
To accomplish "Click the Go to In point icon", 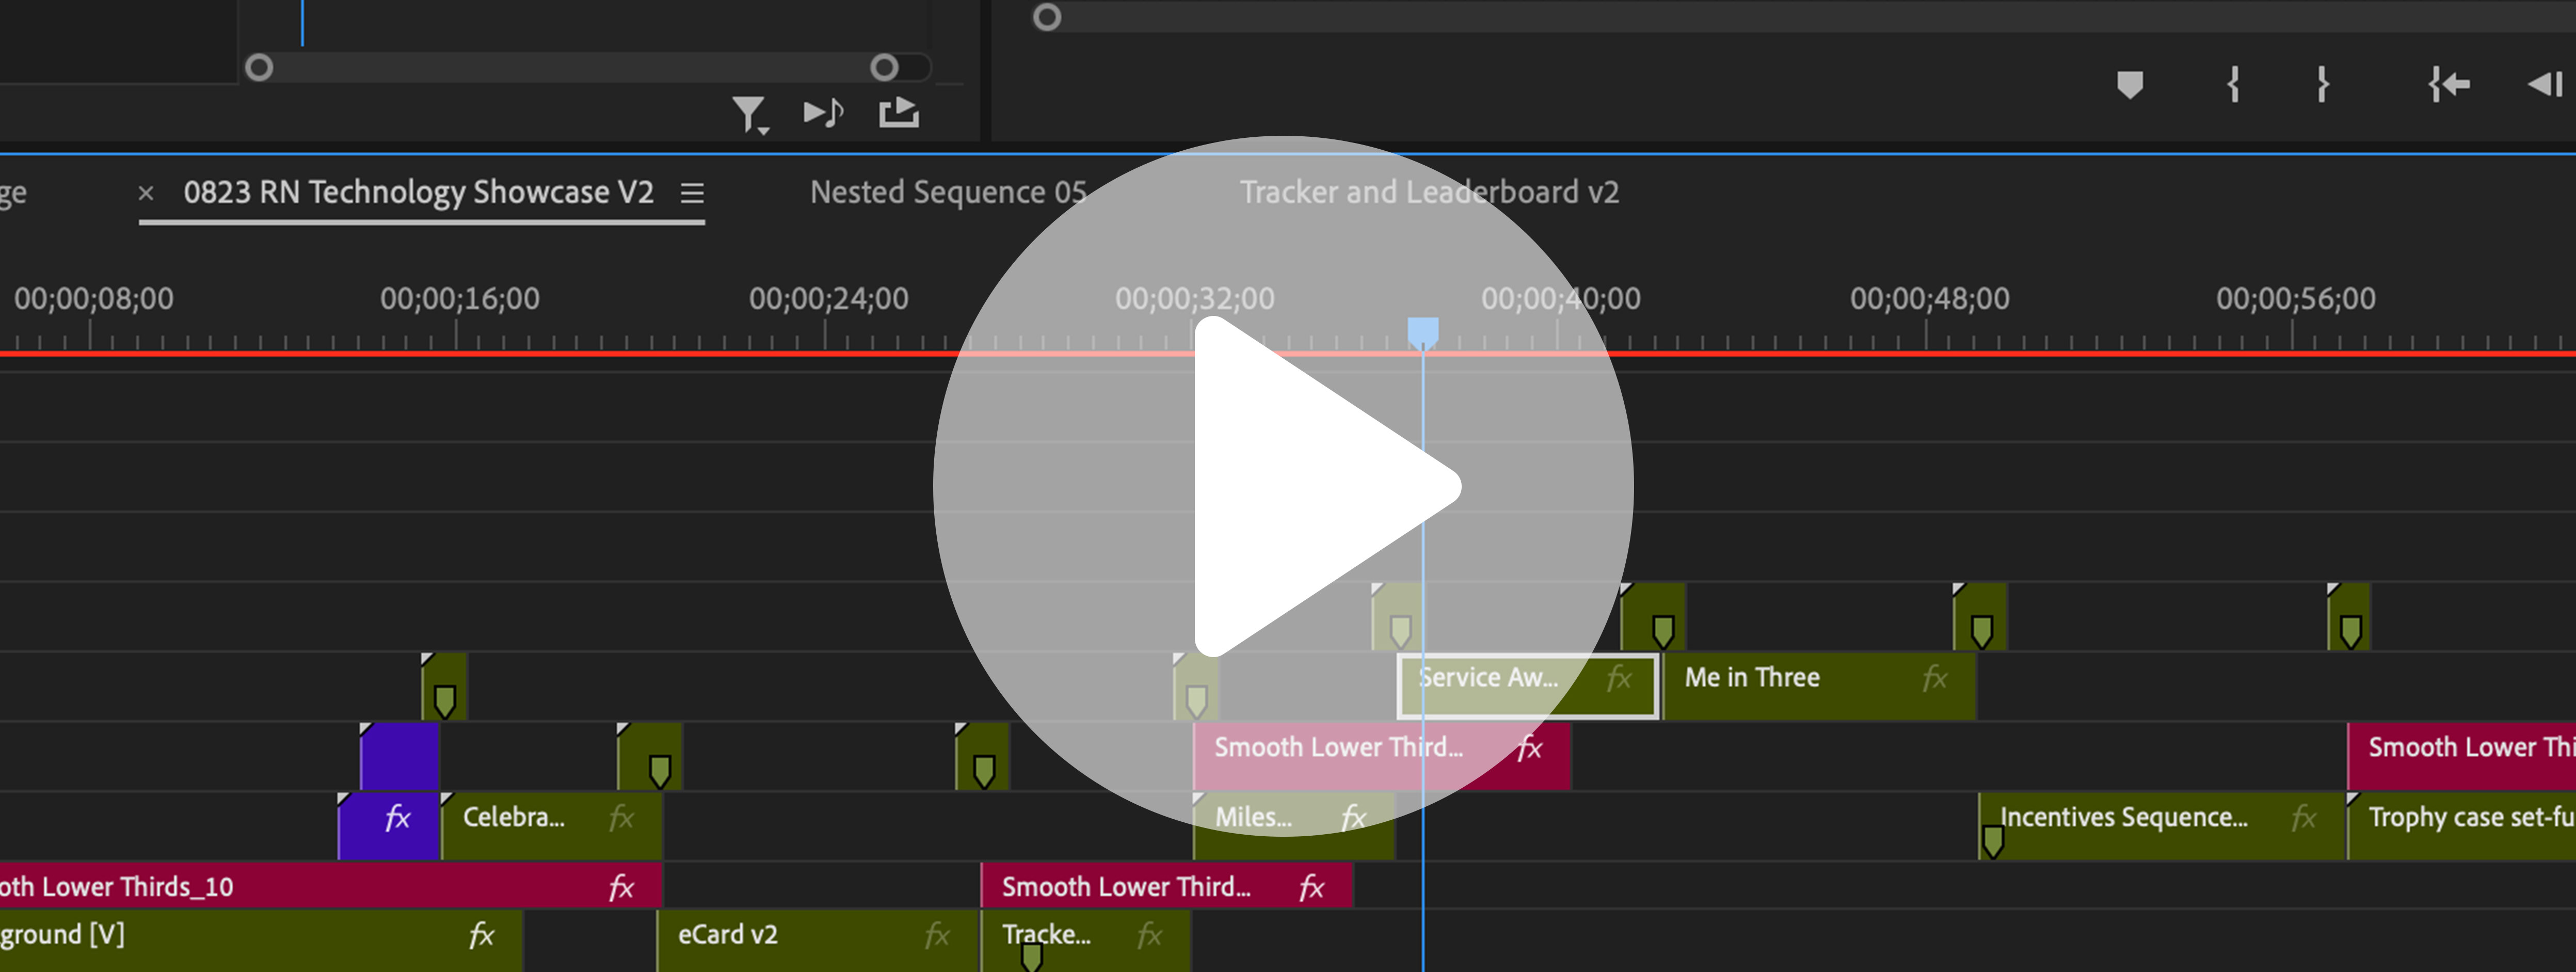I will tap(2448, 84).
